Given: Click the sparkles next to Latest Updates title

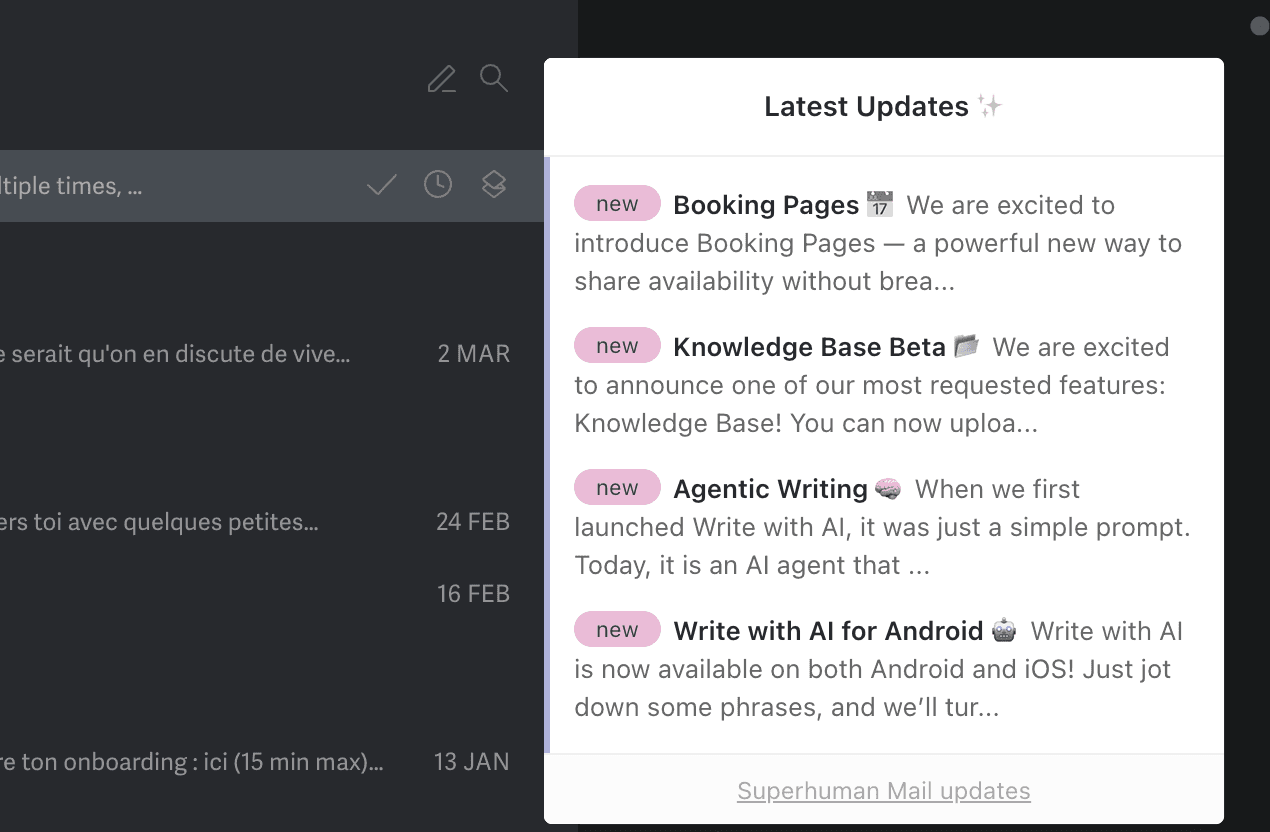Looking at the screenshot, I should point(988,106).
